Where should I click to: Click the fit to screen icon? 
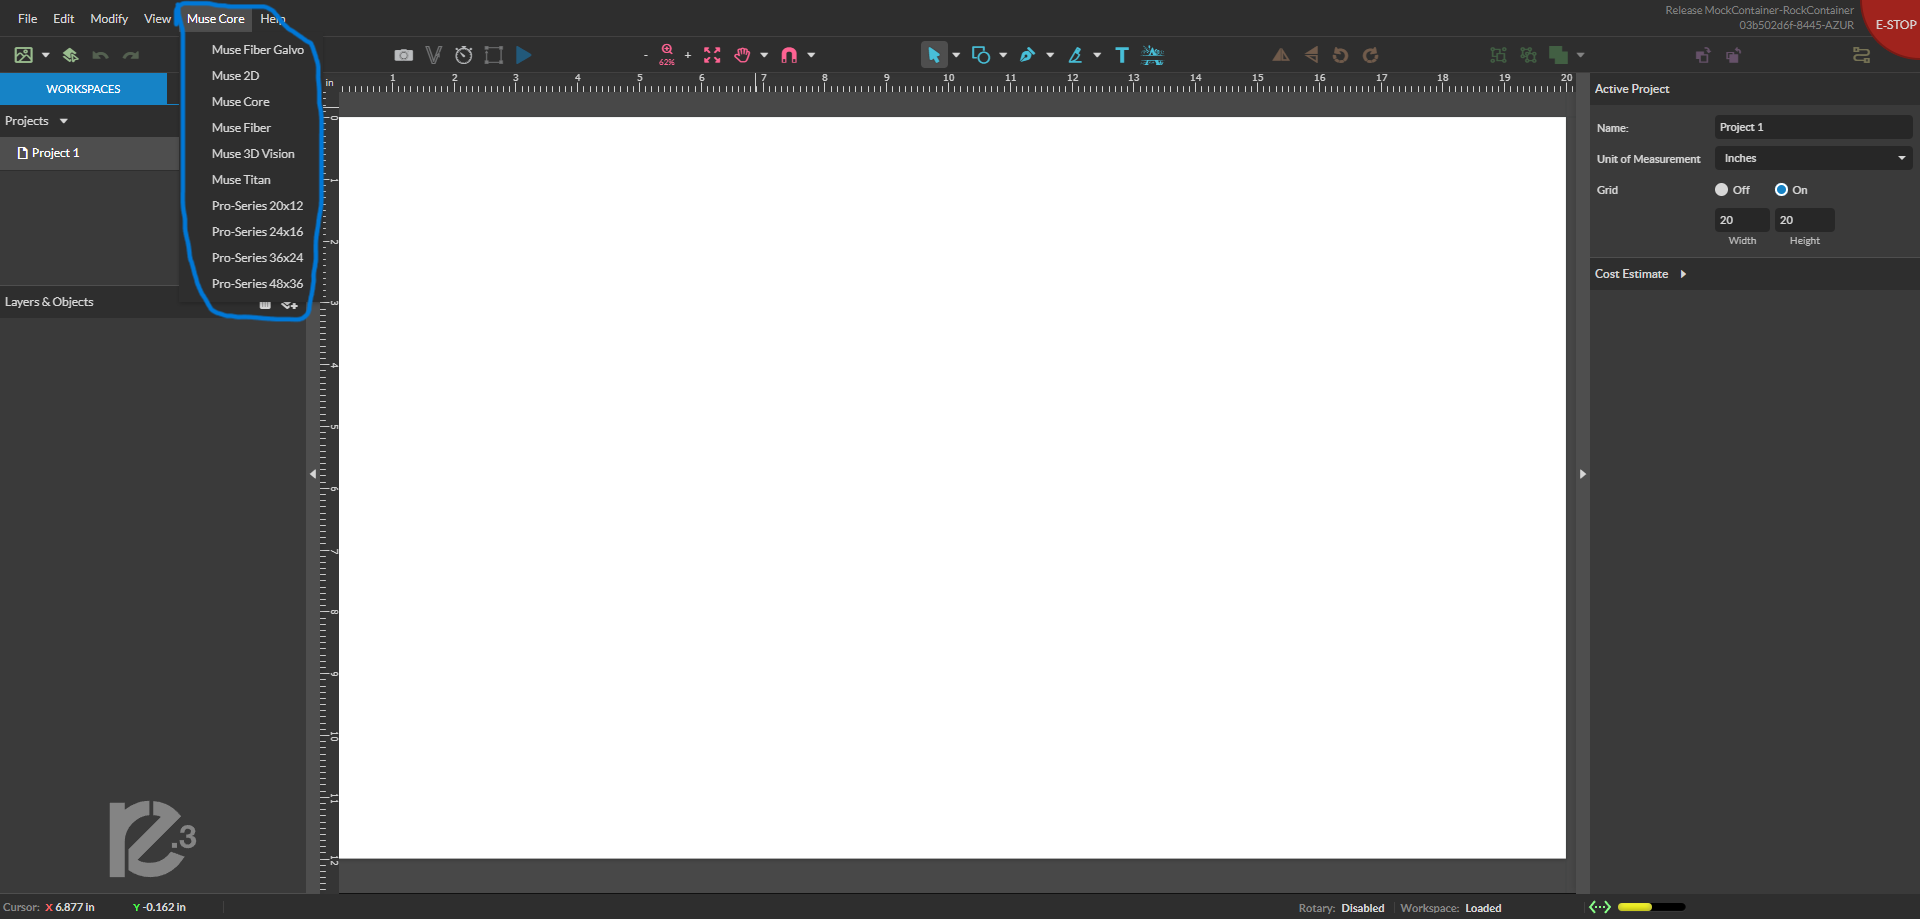coord(712,55)
